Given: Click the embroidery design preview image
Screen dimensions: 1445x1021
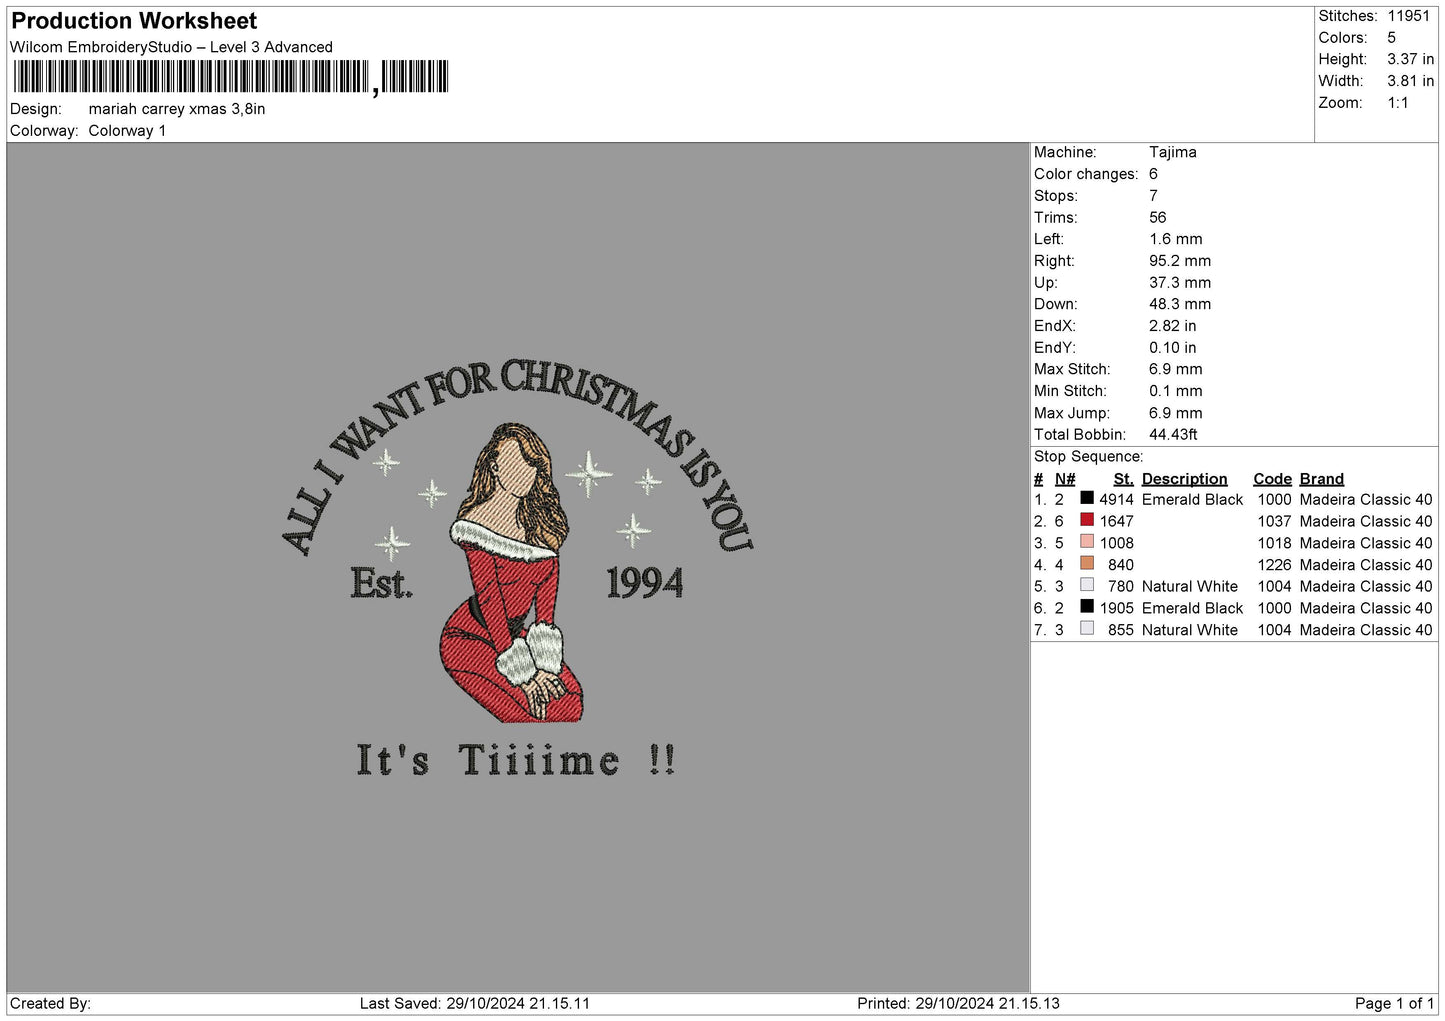Looking at the screenshot, I should coord(517,567).
